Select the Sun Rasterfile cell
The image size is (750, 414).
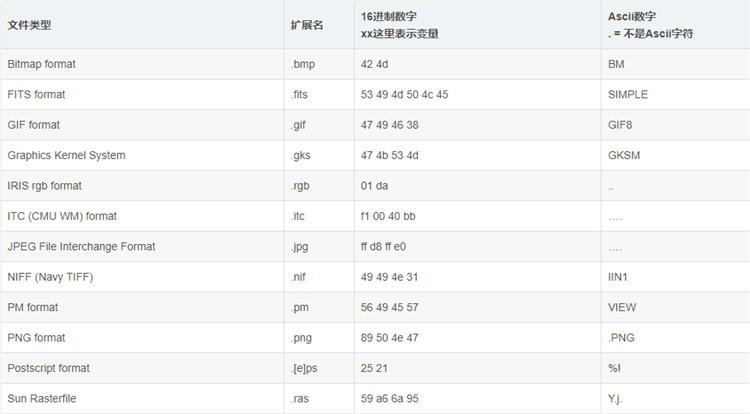coord(41,398)
